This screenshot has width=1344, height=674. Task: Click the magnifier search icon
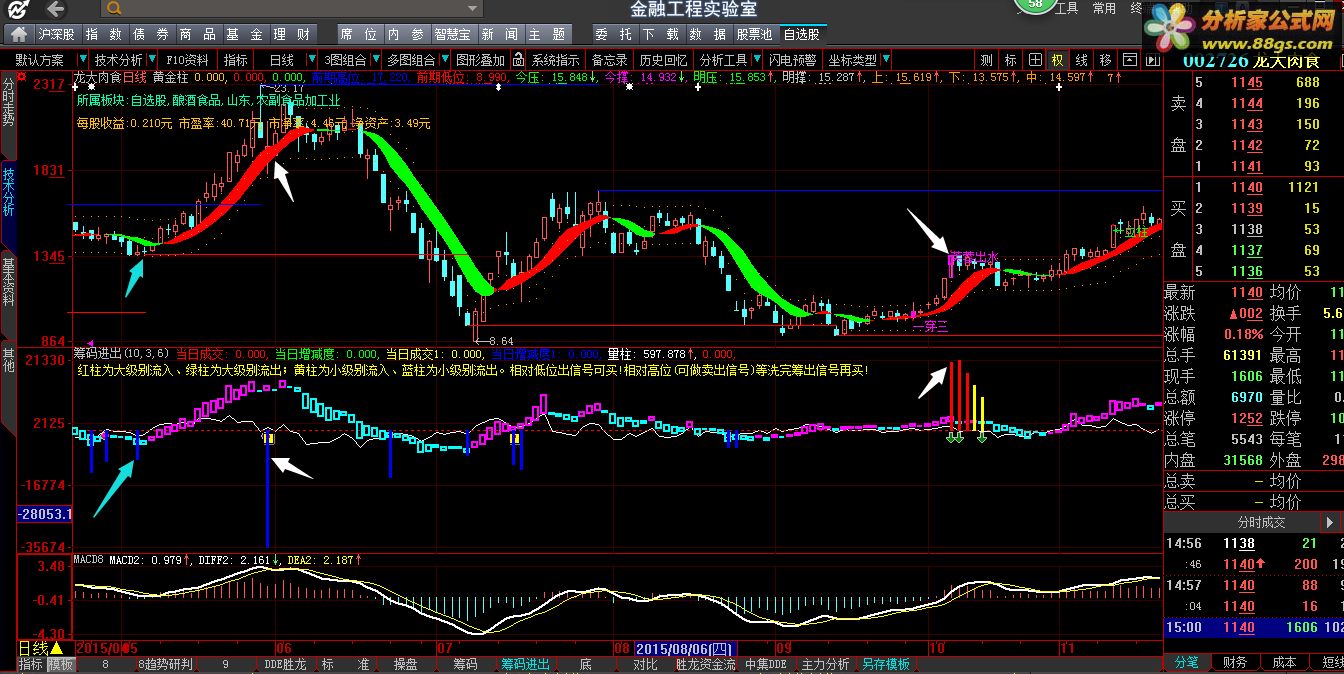coord(114,9)
